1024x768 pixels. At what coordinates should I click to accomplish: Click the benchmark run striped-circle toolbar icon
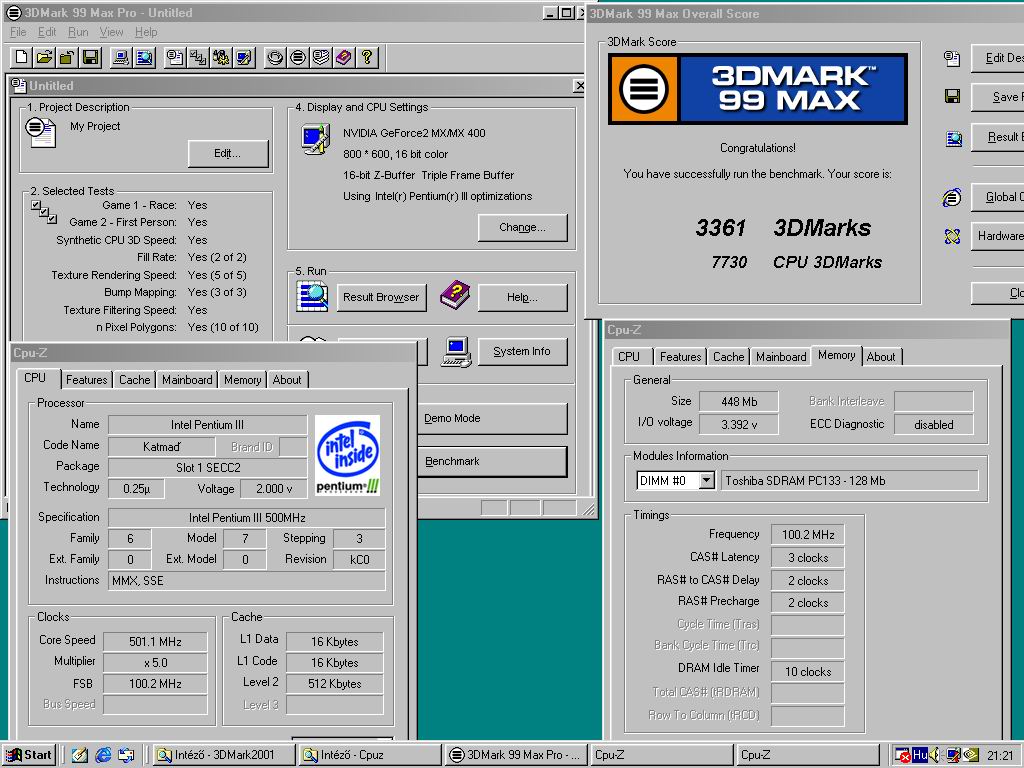tap(298, 57)
